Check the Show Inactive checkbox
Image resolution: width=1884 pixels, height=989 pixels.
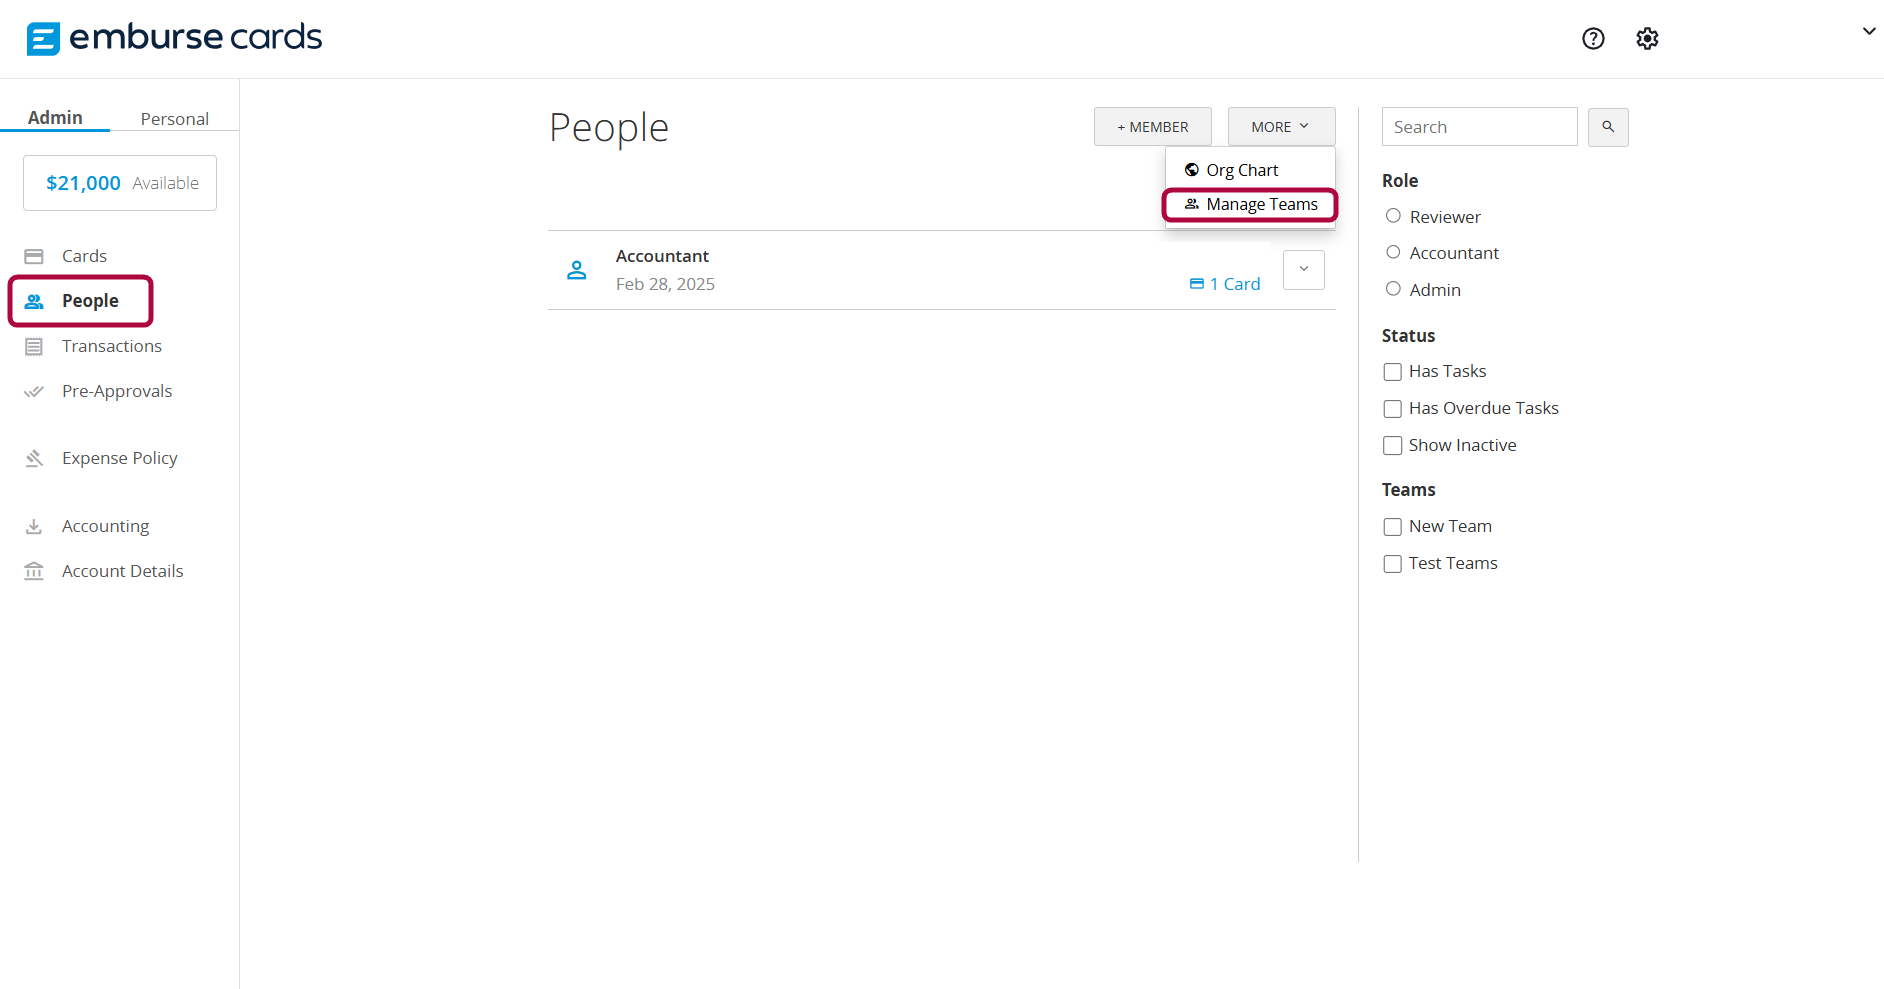point(1392,446)
